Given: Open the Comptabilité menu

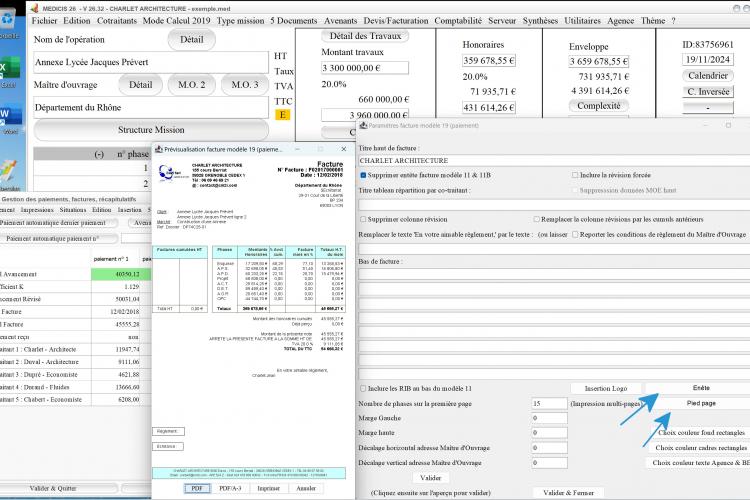Looking at the screenshot, I should [x=458, y=21].
